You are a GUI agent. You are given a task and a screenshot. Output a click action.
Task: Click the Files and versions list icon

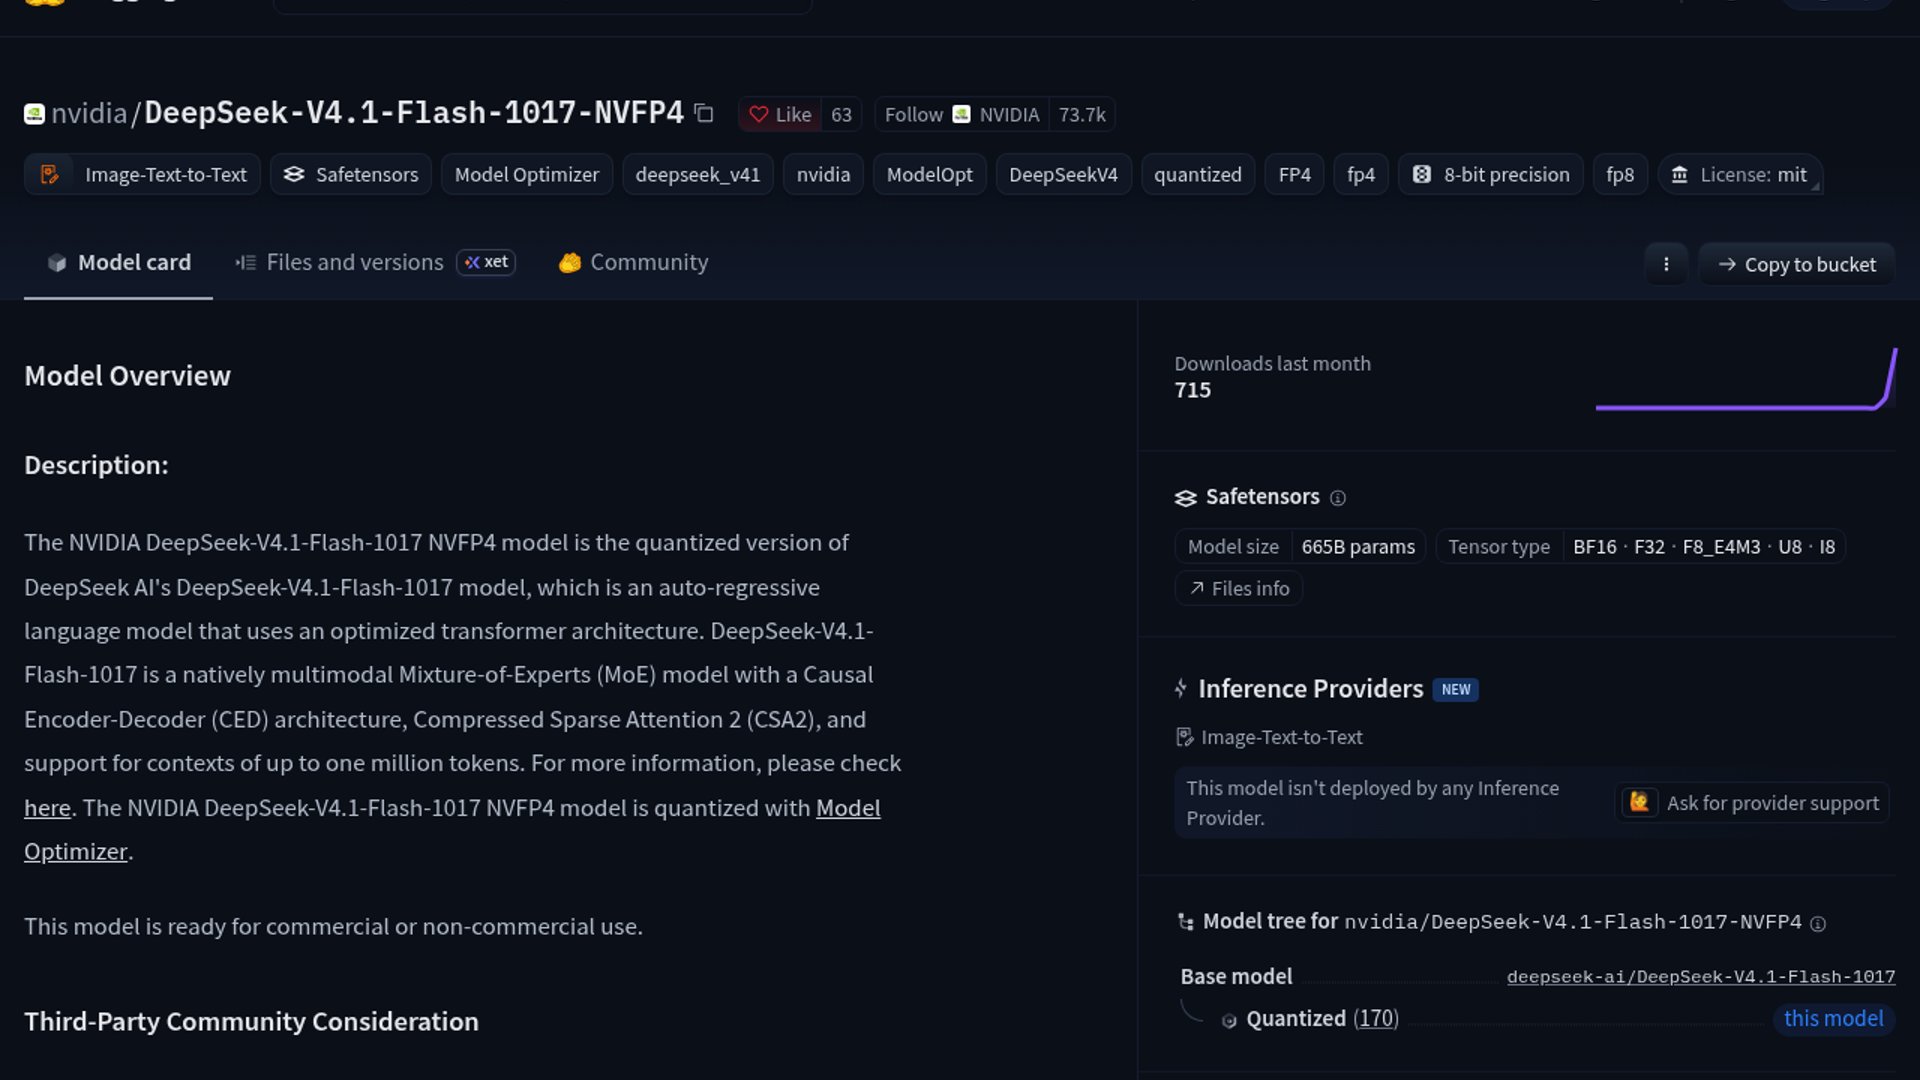click(246, 263)
